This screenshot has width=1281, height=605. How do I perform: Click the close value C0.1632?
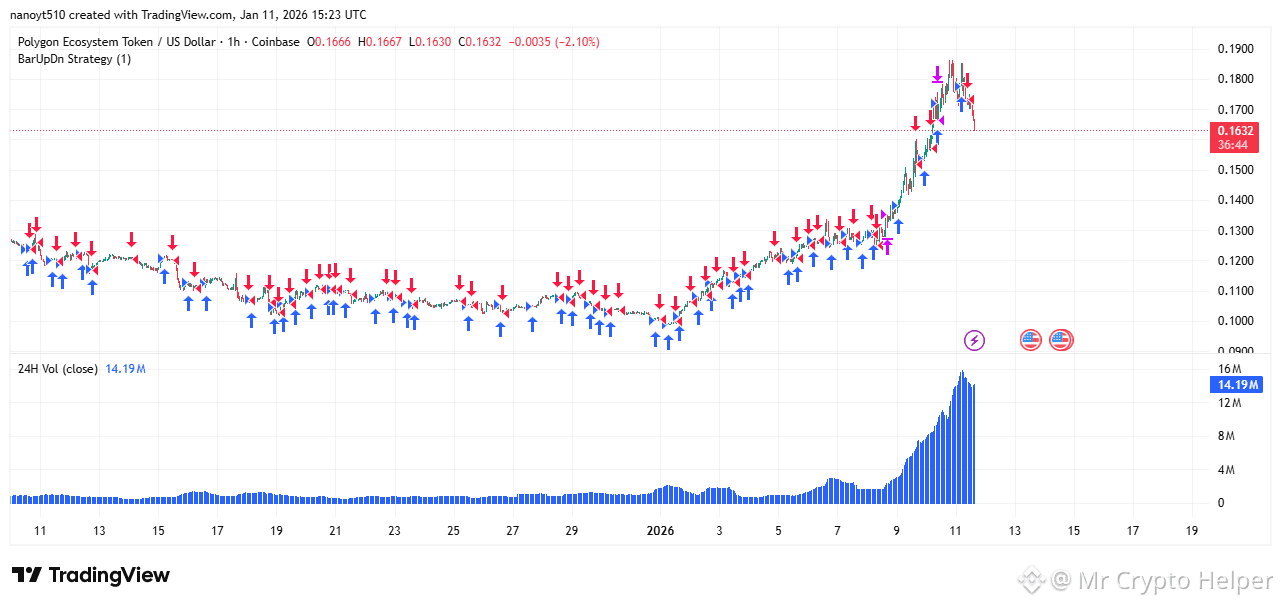click(x=478, y=42)
